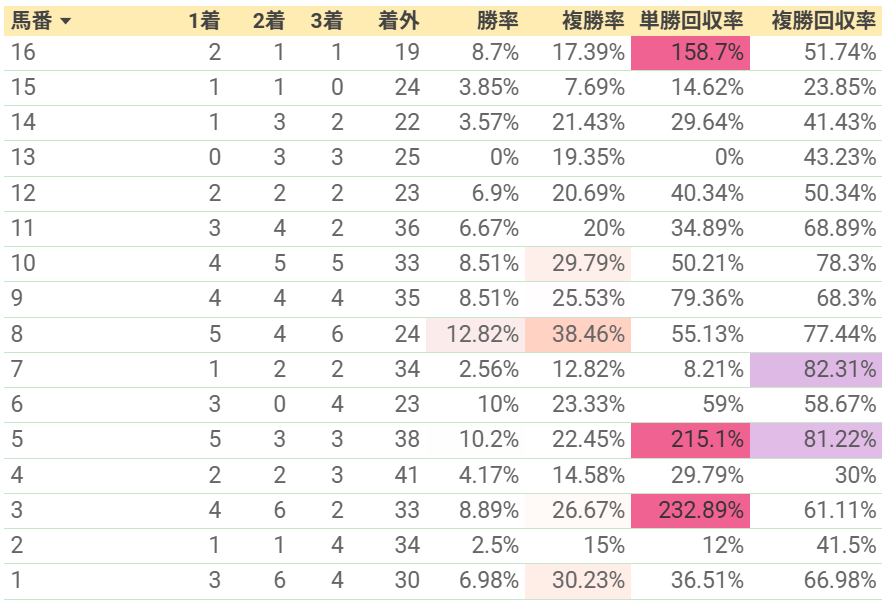Click the 3着 column header

pos(326,21)
